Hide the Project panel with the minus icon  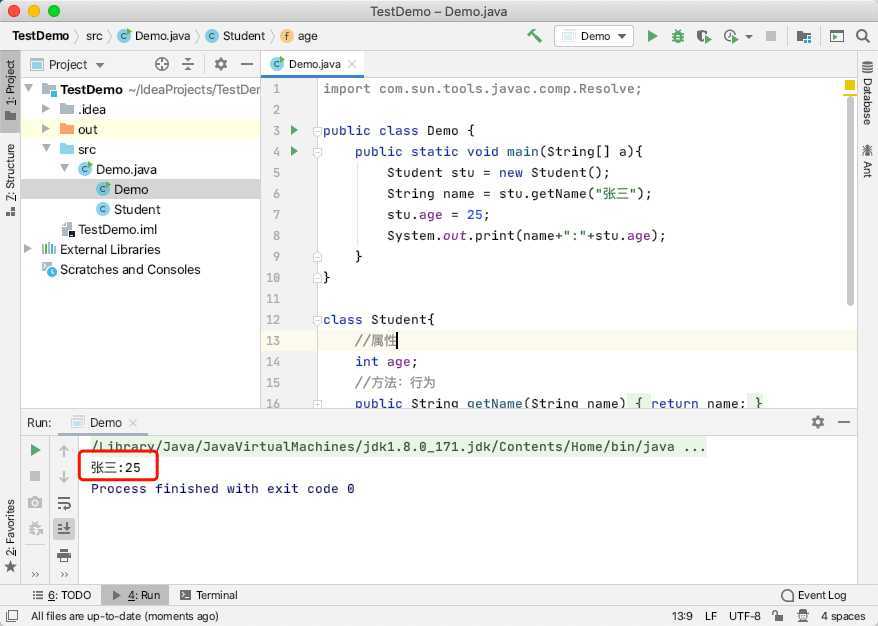(247, 64)
